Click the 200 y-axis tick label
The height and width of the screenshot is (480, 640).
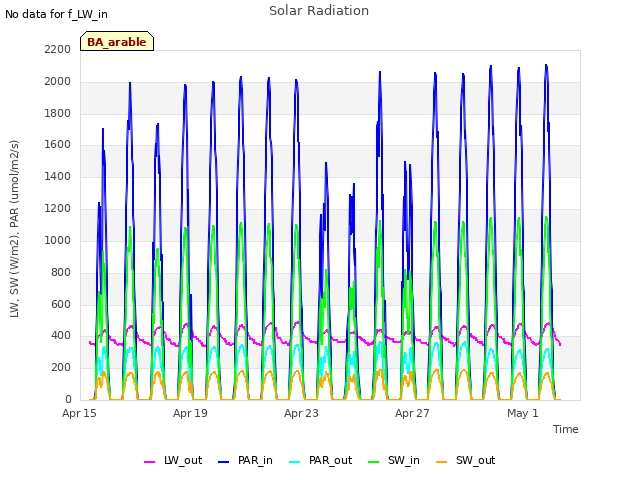pyautogui.click(x=61, y=368)
